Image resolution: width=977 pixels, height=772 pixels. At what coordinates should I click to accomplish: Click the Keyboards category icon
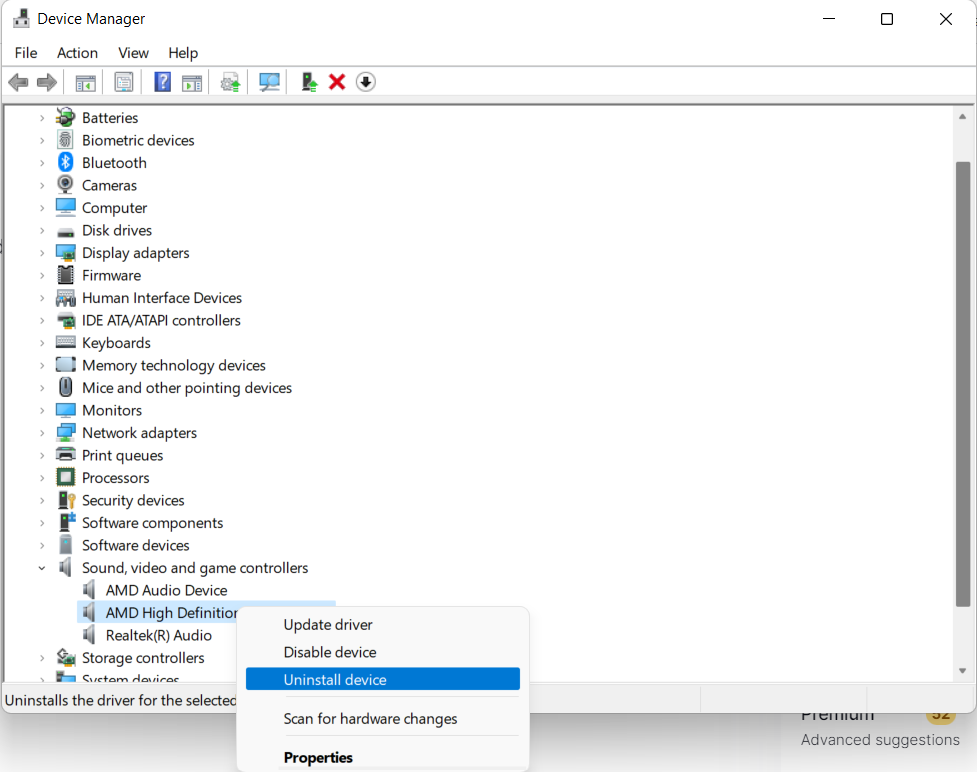click(x=65, y=342)
